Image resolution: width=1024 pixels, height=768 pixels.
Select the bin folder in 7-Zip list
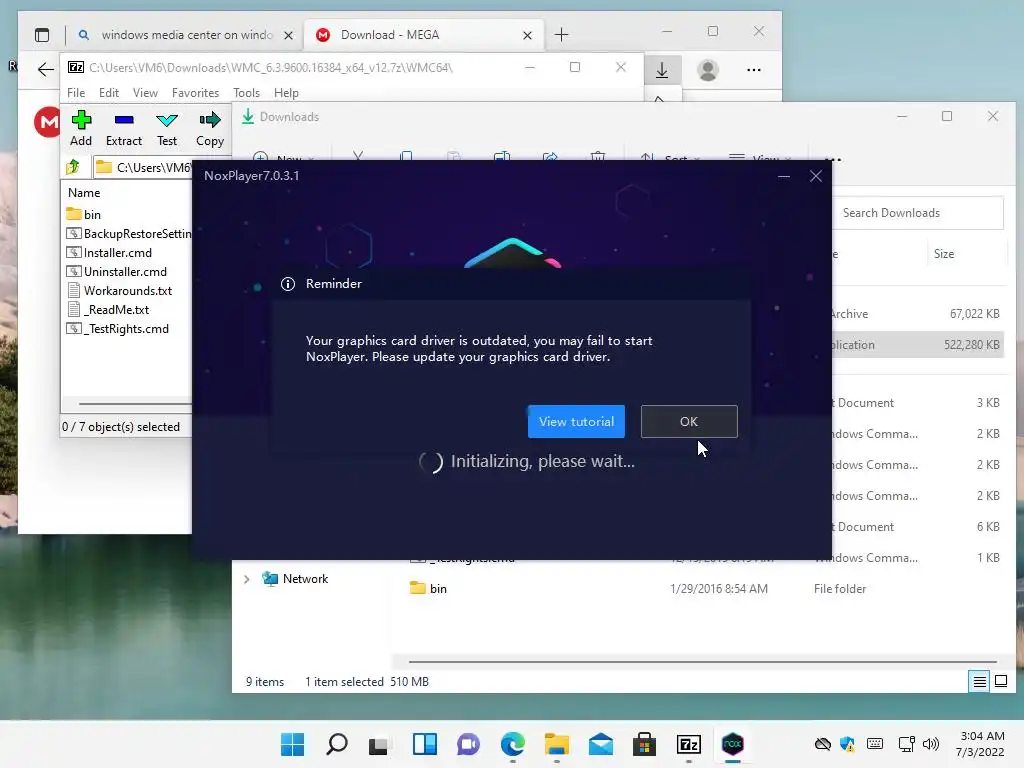pyautogui.click(x=84, y=214)
